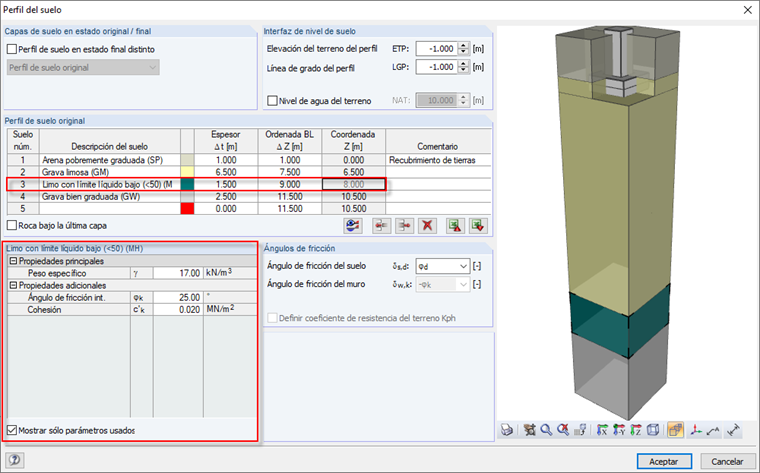Toggle the coordinate axes display icon
The height and width of the screenshot is (473, 760).
click(696, 429)
